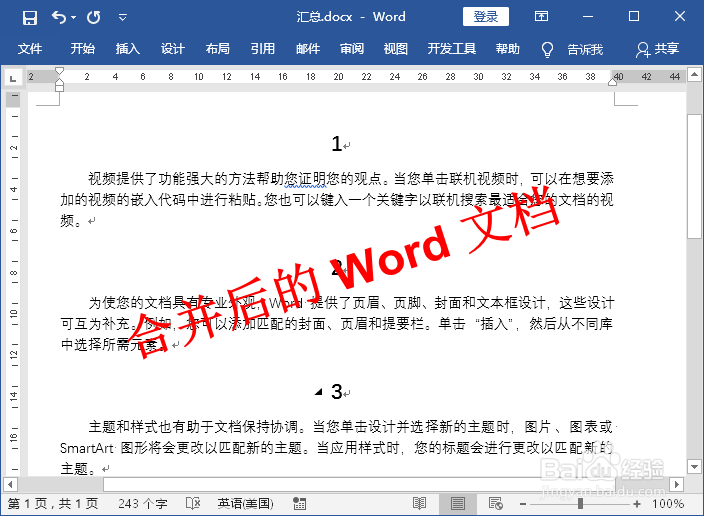The height and width of the screenshot is (516, 704).
Task: Click the vertical scrollbar up arrow
Action: tap(695, 74)
